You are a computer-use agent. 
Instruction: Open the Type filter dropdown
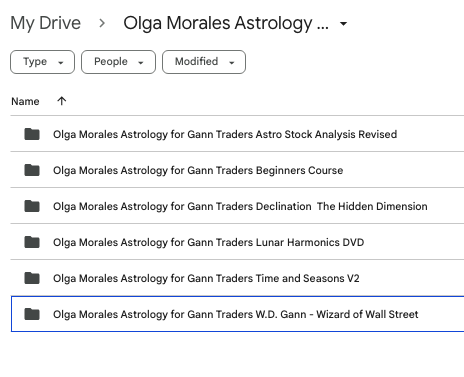[42, 62]
